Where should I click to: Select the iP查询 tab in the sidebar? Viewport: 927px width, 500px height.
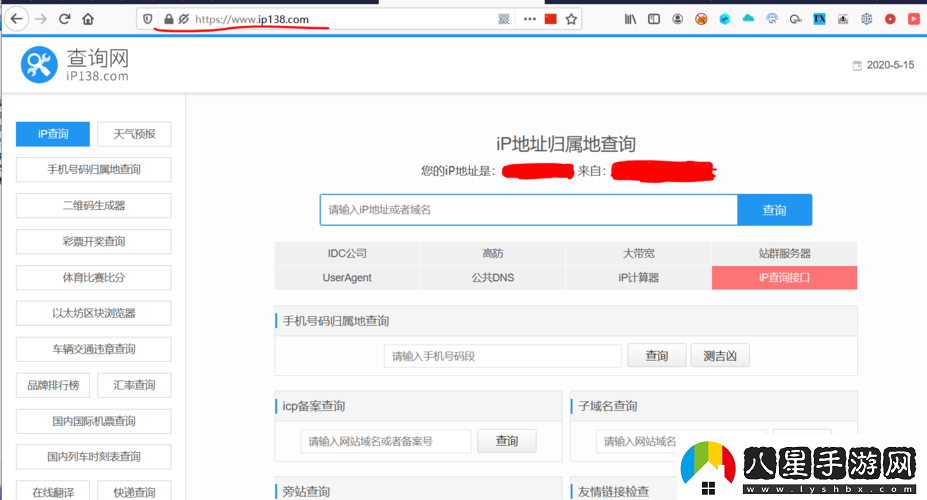(x=53, y=134)
